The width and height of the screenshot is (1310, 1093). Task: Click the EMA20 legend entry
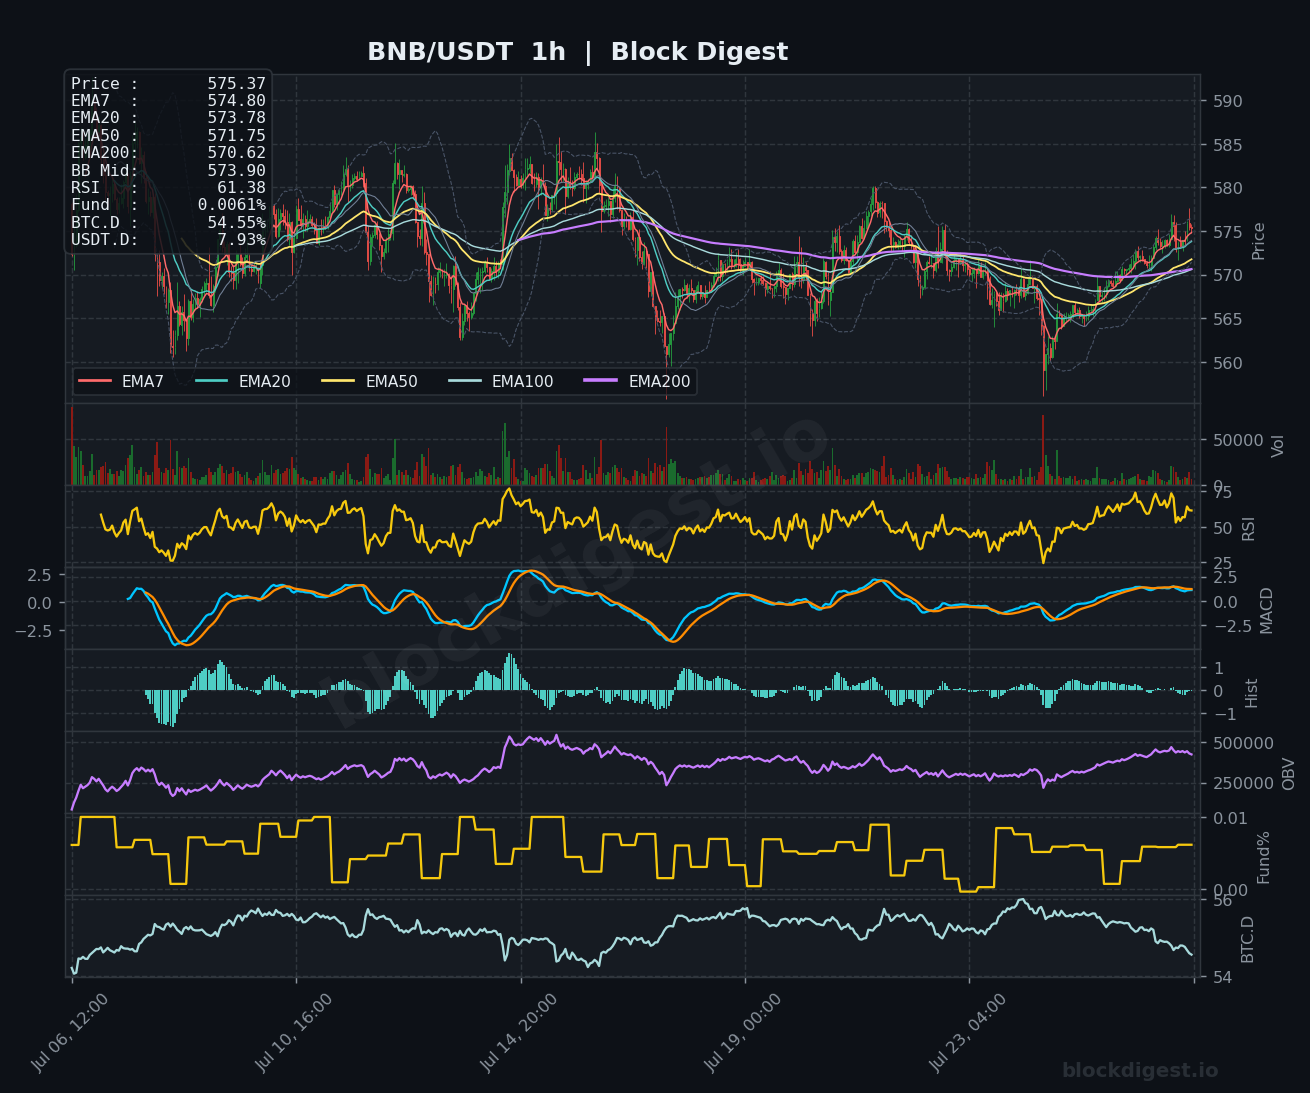(243, 381)
